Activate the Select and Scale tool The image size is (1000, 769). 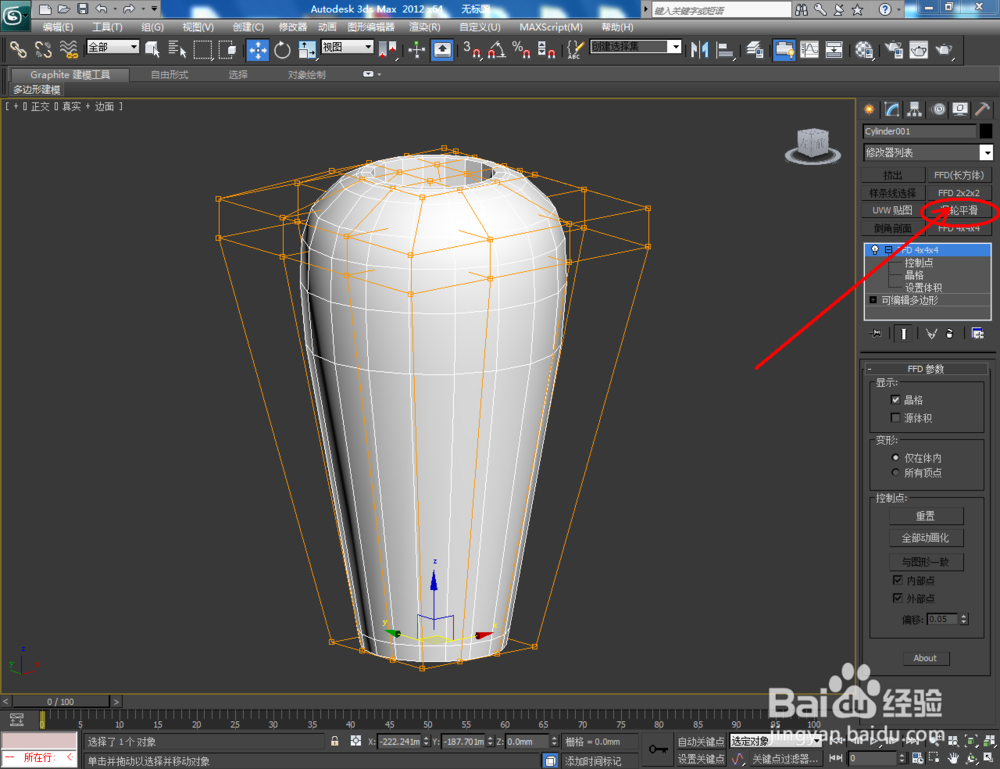pyautogui.click(x=307, y=49)
